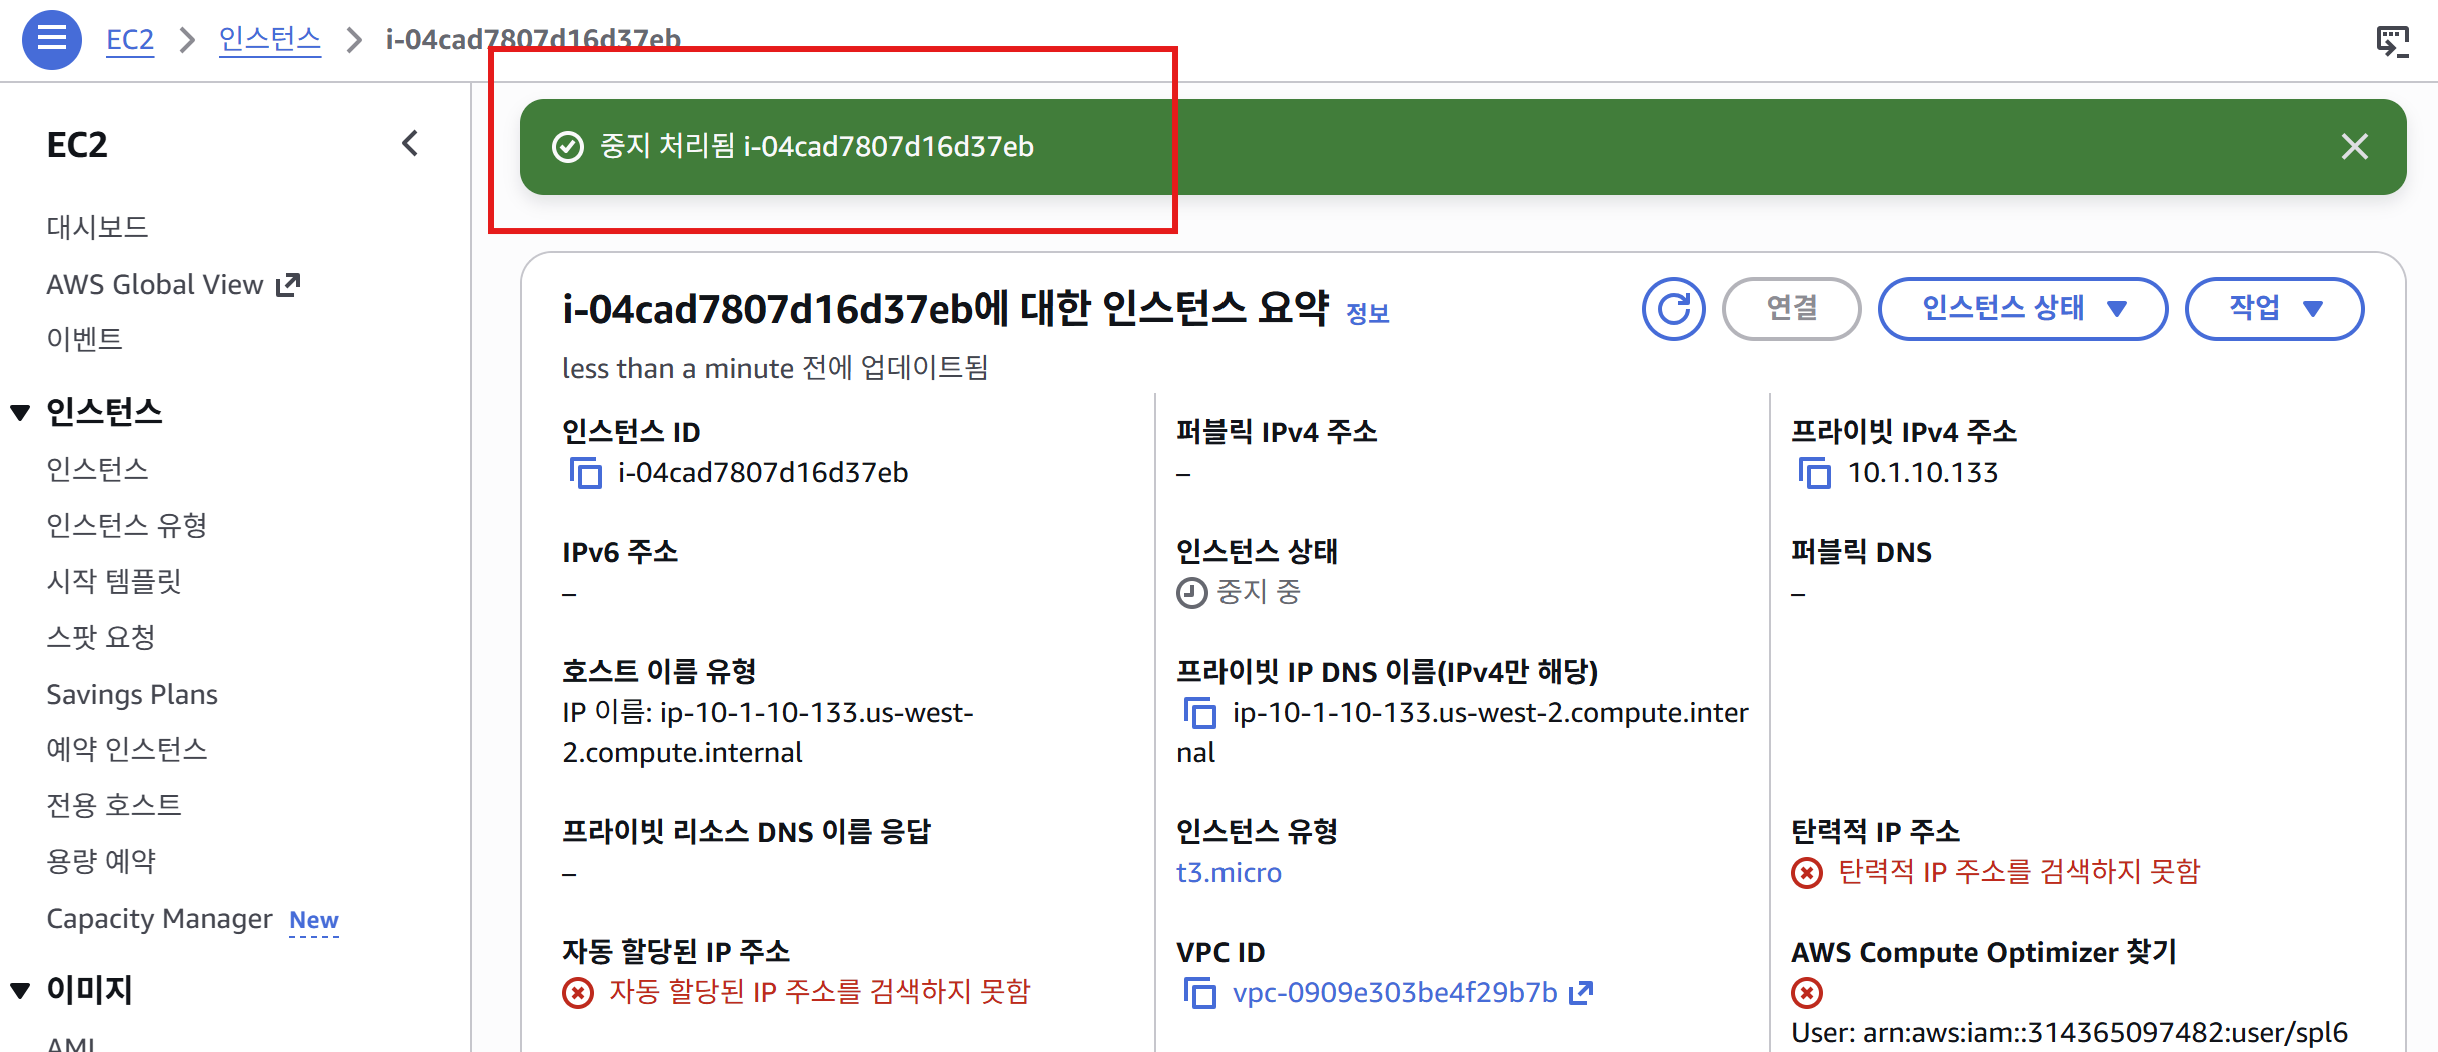Refresh the instance summary
The width and height of the screenshot is (2438, 1052).
[x=1673, y=309]
